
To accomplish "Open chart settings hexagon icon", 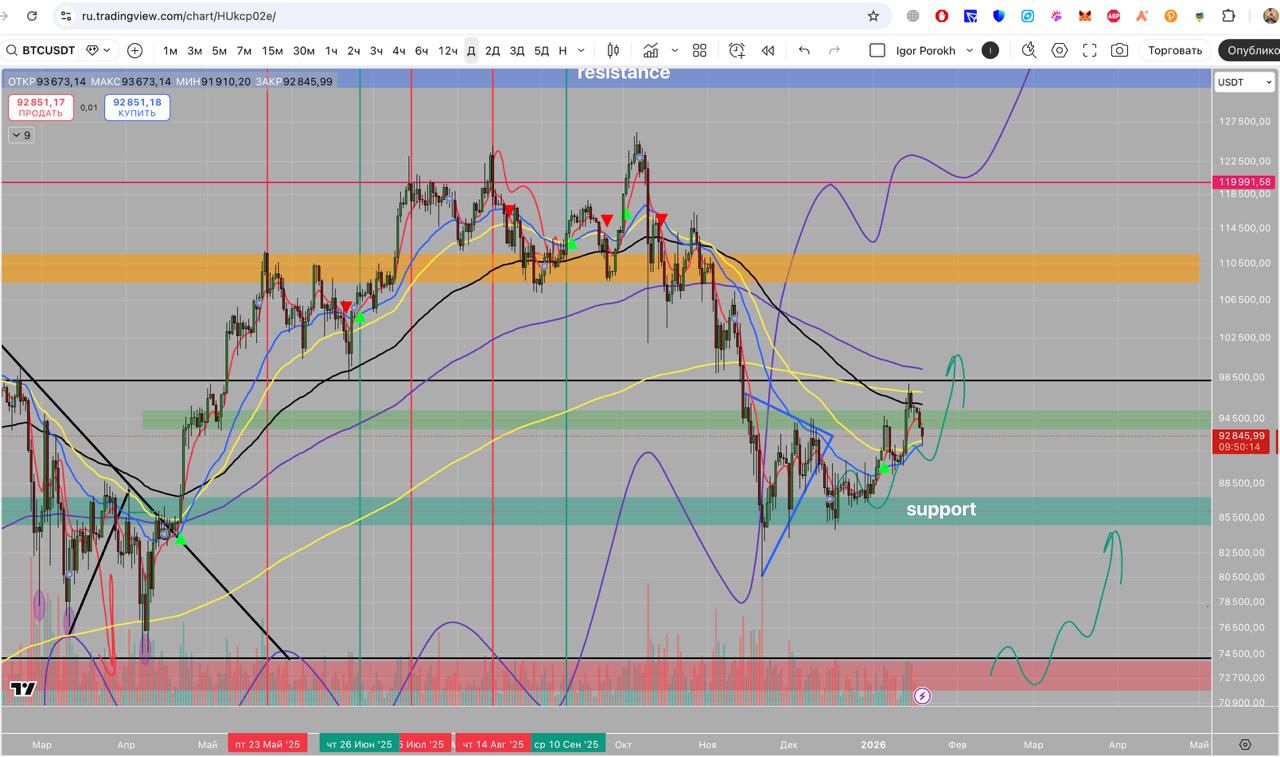I will click(x=1059, y=51).
